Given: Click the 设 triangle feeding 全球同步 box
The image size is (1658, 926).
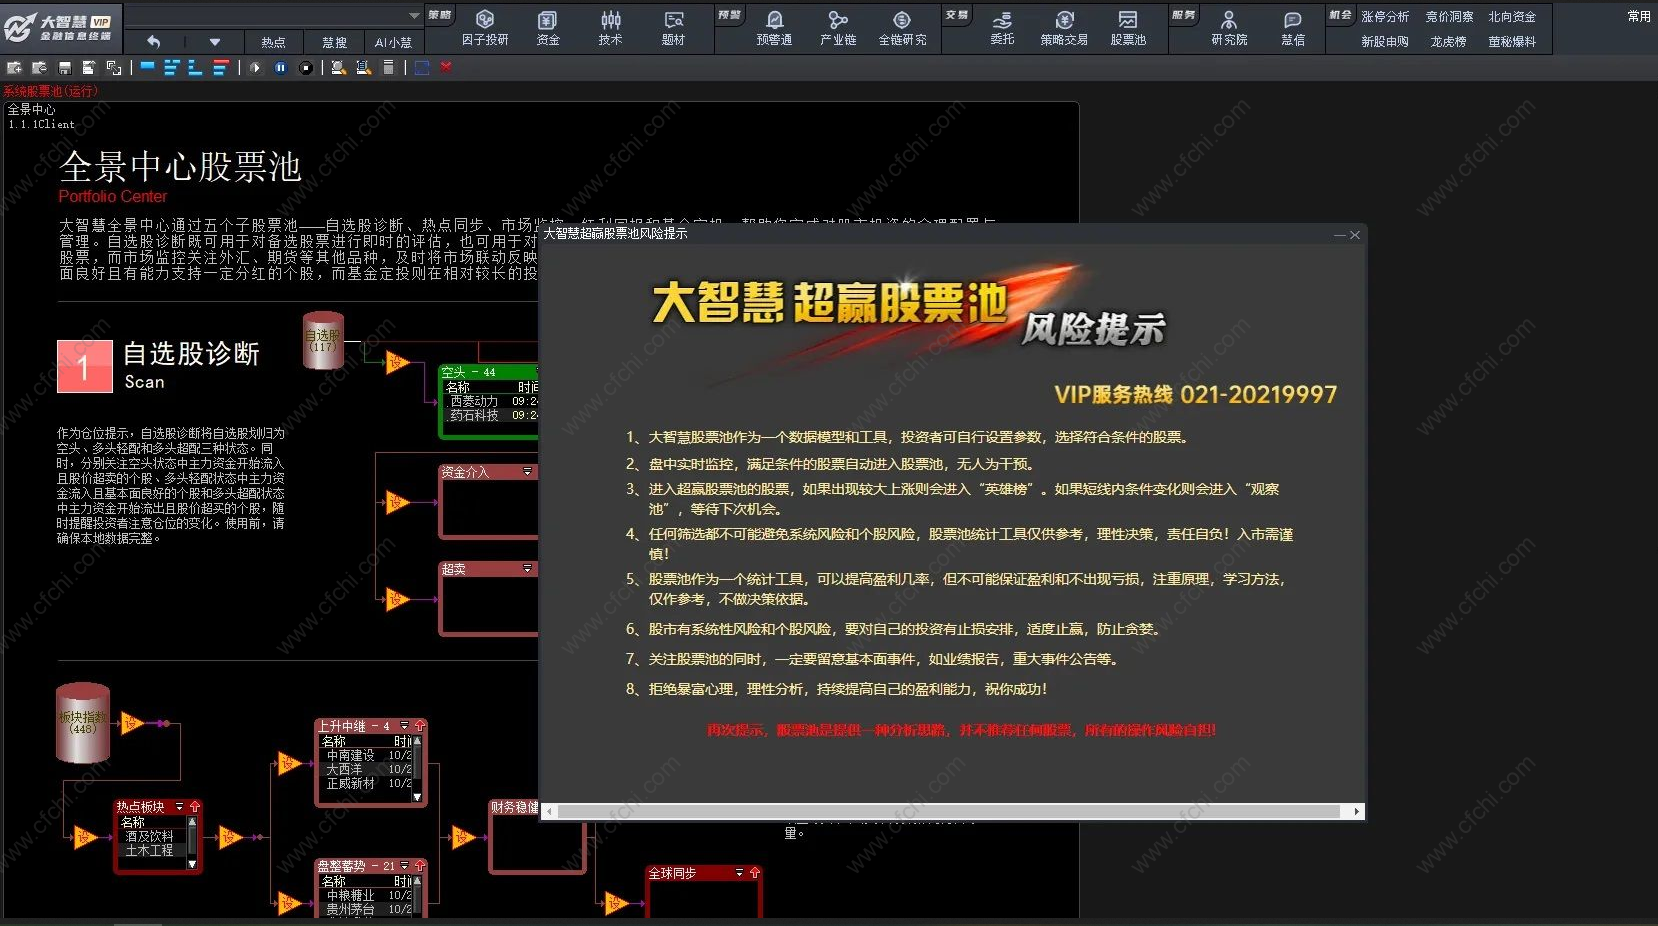Looking at the screenshot, I should click(615, 904).
